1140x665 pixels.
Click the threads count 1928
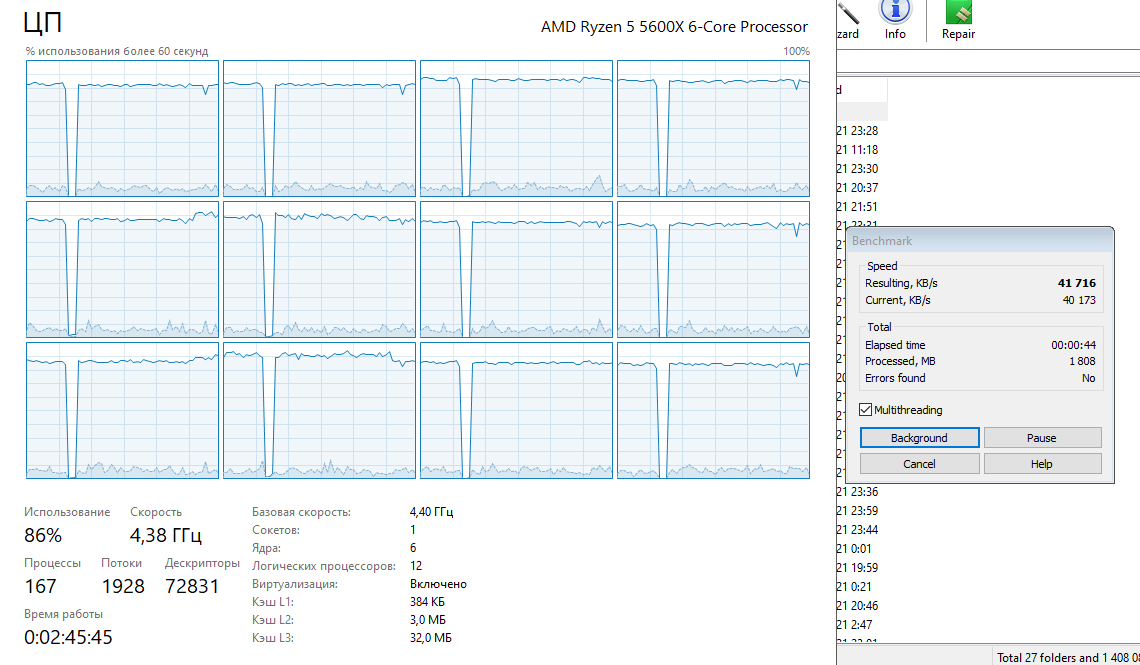tap(123, 586)
